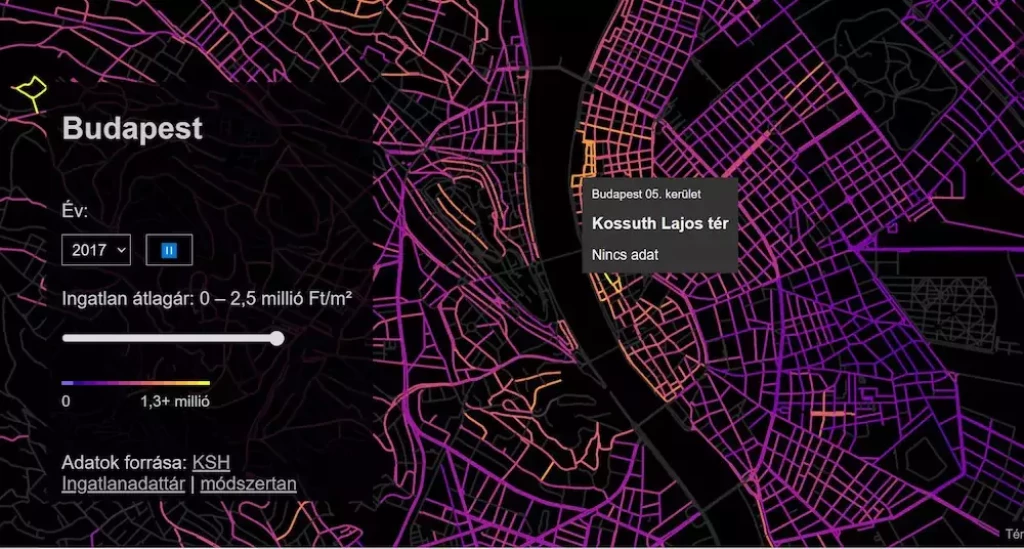Image resolution: width=1024 pixels, height=549 pixels.
Task: Open the KSH data source link
Action: pos(211,463)
